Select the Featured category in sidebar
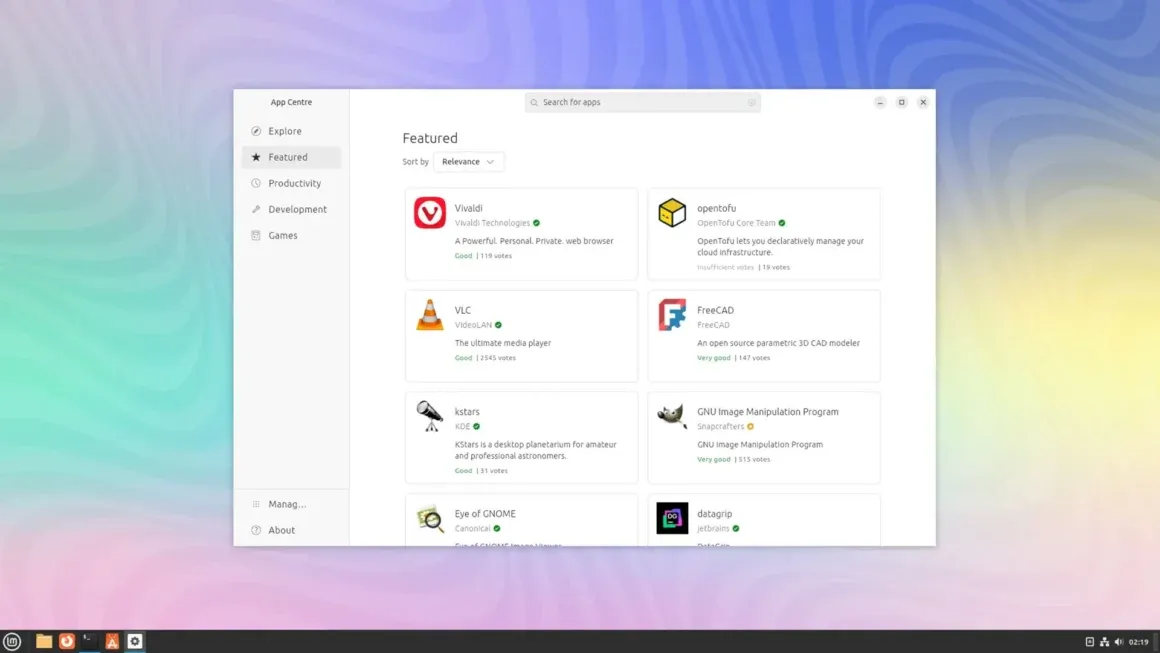Screen dimensions: 1160x653 tap(291, 157)
